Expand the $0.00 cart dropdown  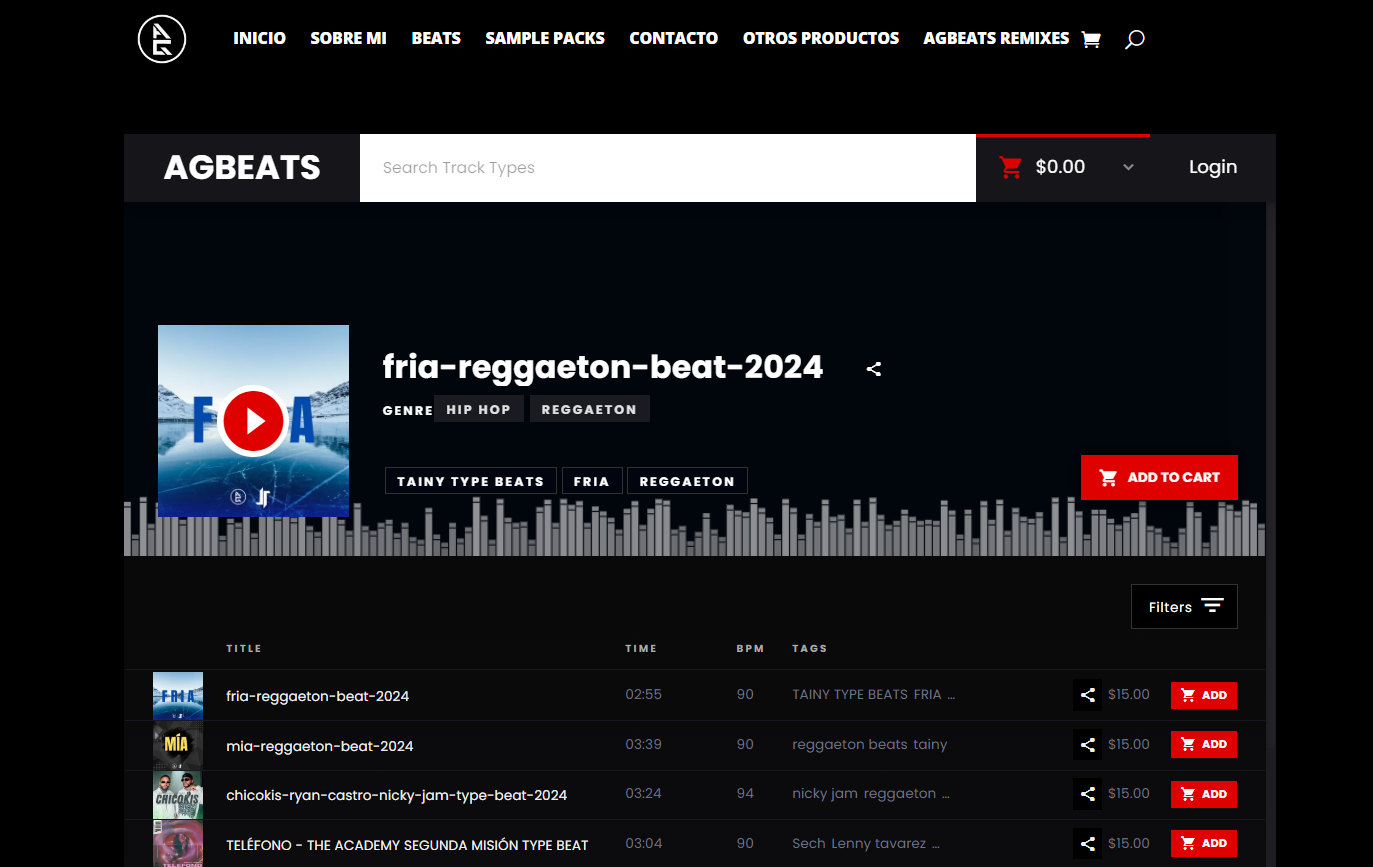[x=1128, y=168]
